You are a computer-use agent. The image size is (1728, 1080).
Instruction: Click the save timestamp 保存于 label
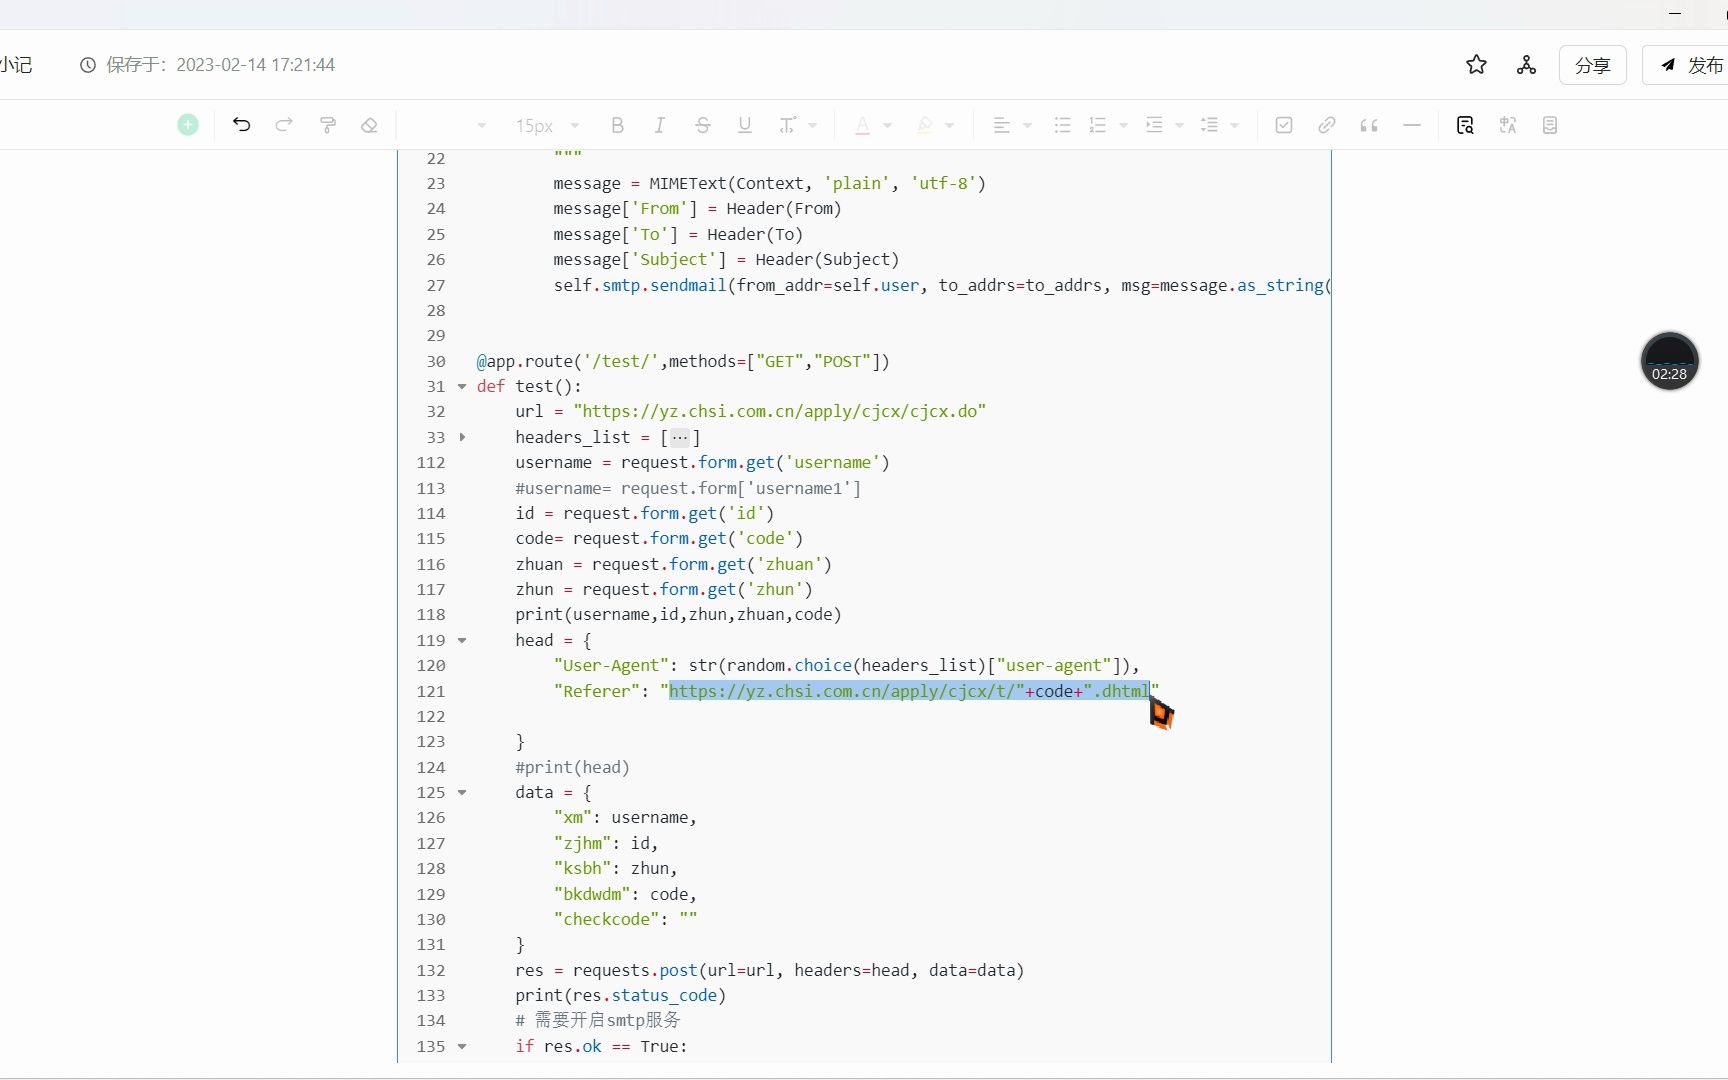(x=220, y=65)
